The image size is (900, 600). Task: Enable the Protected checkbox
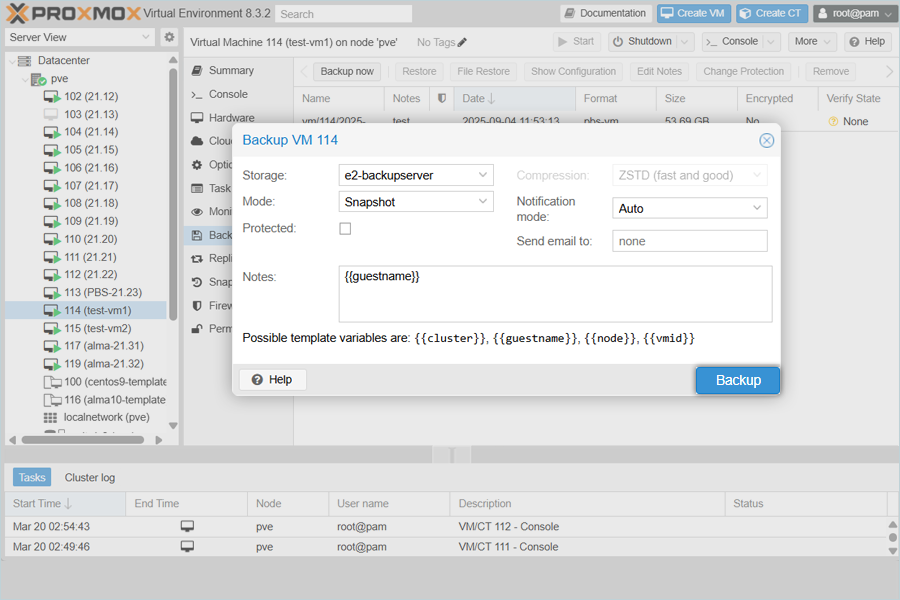[x=345, y=229]
